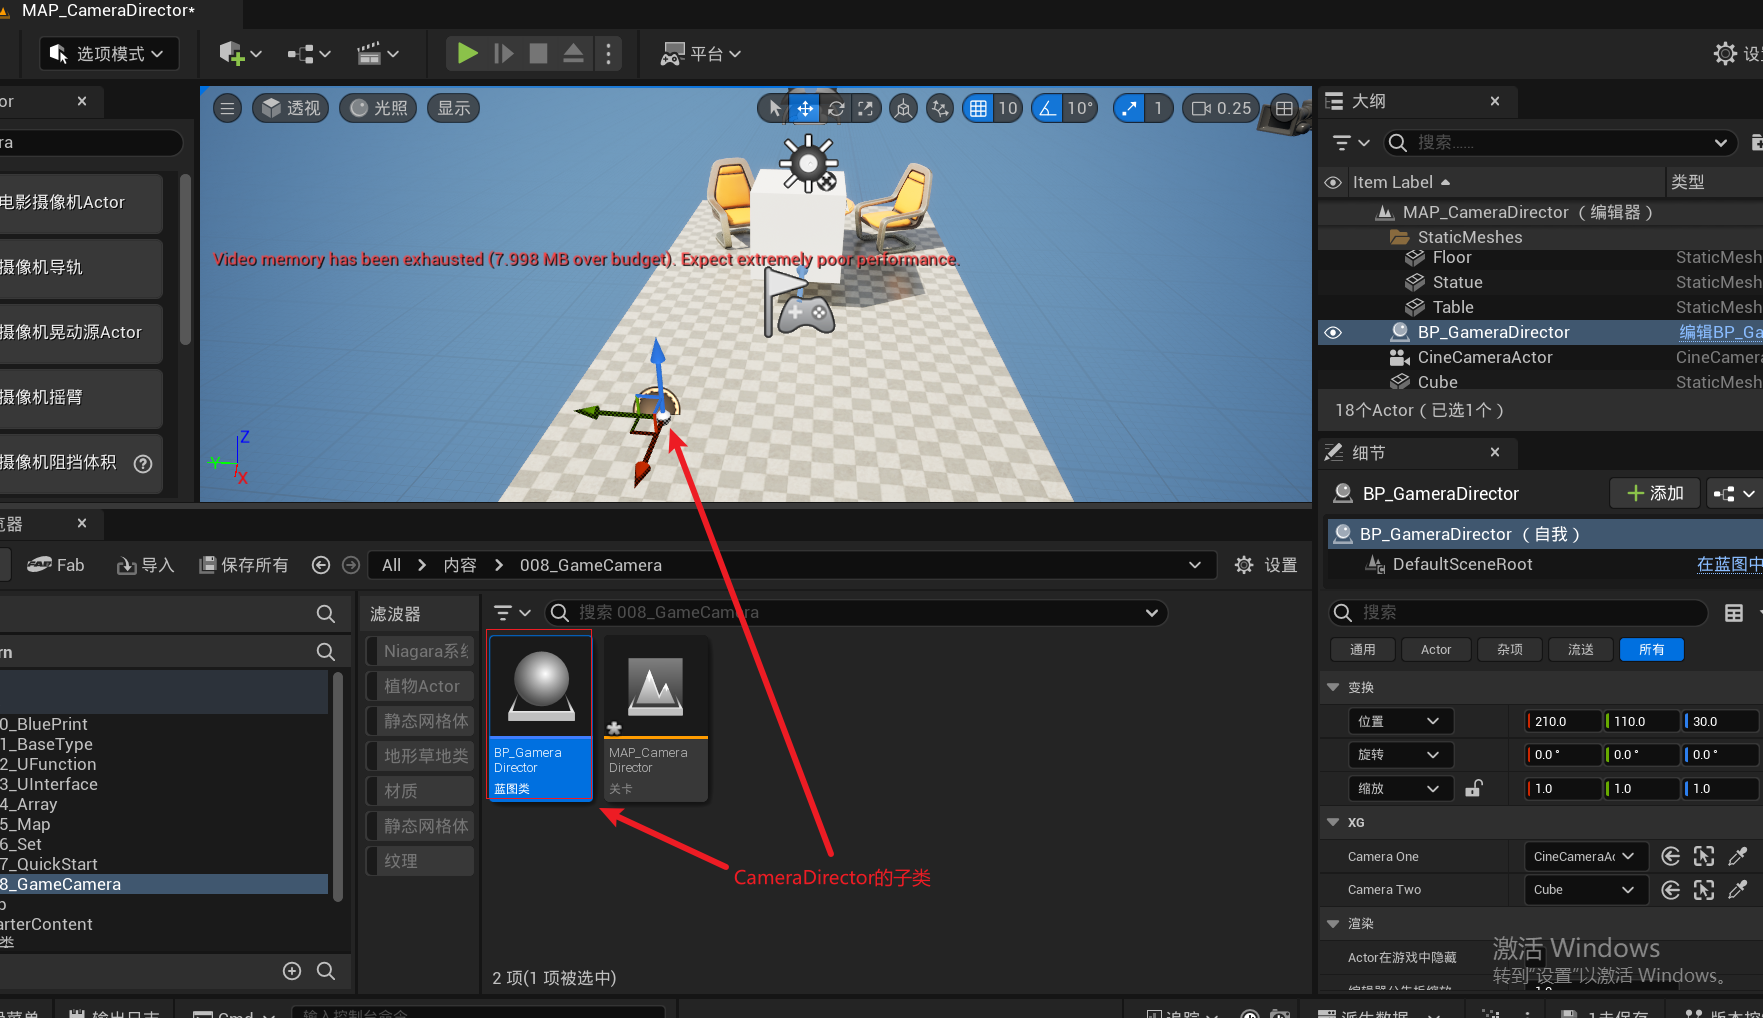
Task: Select the Statue actor in outliner
Action: [x=1457, y=282]
